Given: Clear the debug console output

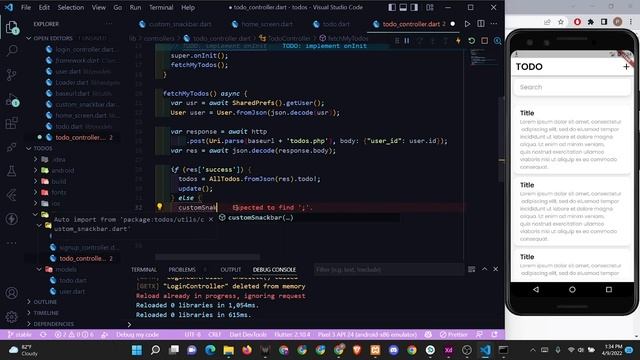Looking at the screenshot, I should point(471,269).
